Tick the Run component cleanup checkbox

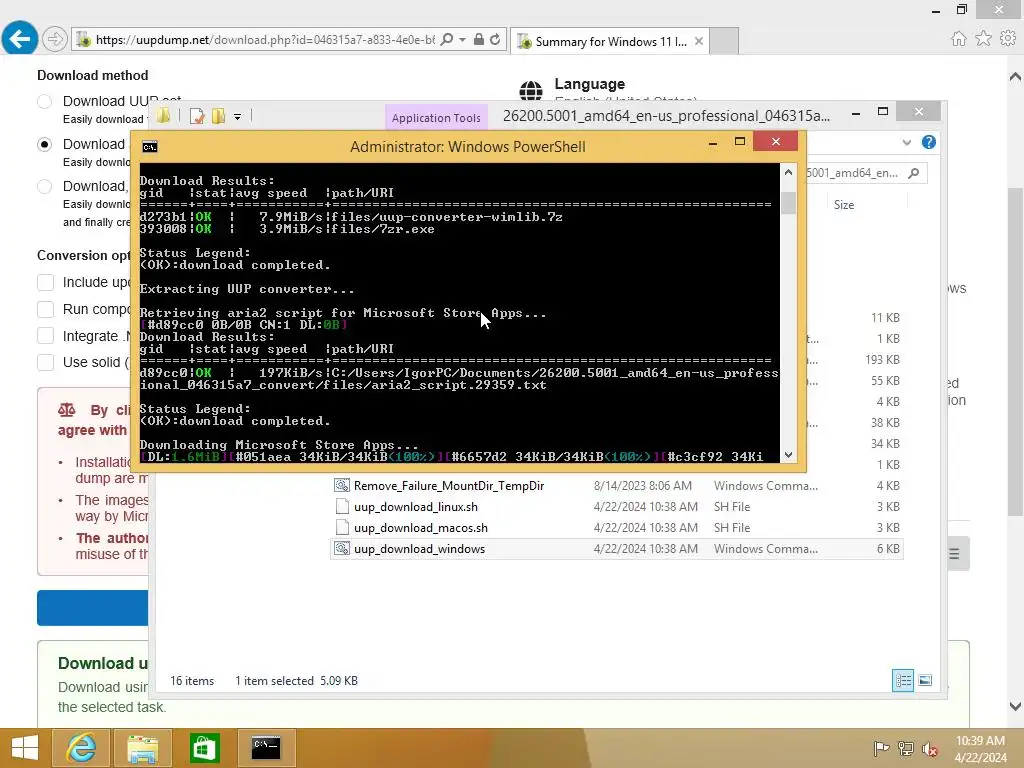pyautogui.click(x=46, y=309)
